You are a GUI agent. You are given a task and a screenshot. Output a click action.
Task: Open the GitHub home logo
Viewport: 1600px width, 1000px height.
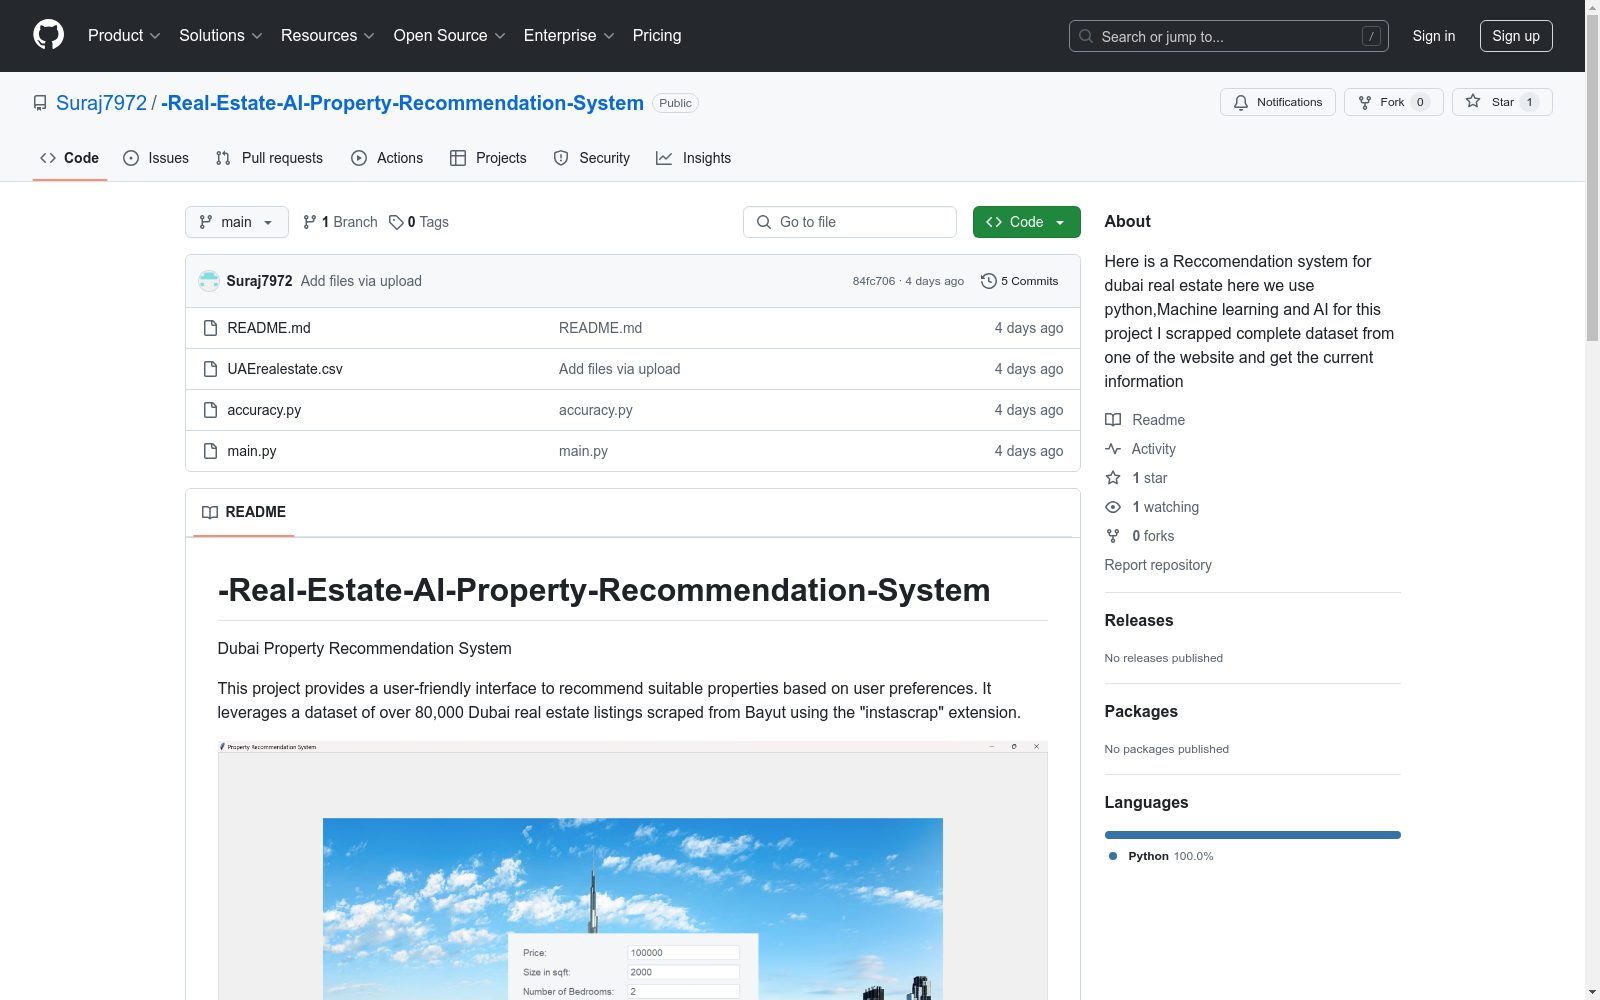pyautogui.click(x=48, y=35)
